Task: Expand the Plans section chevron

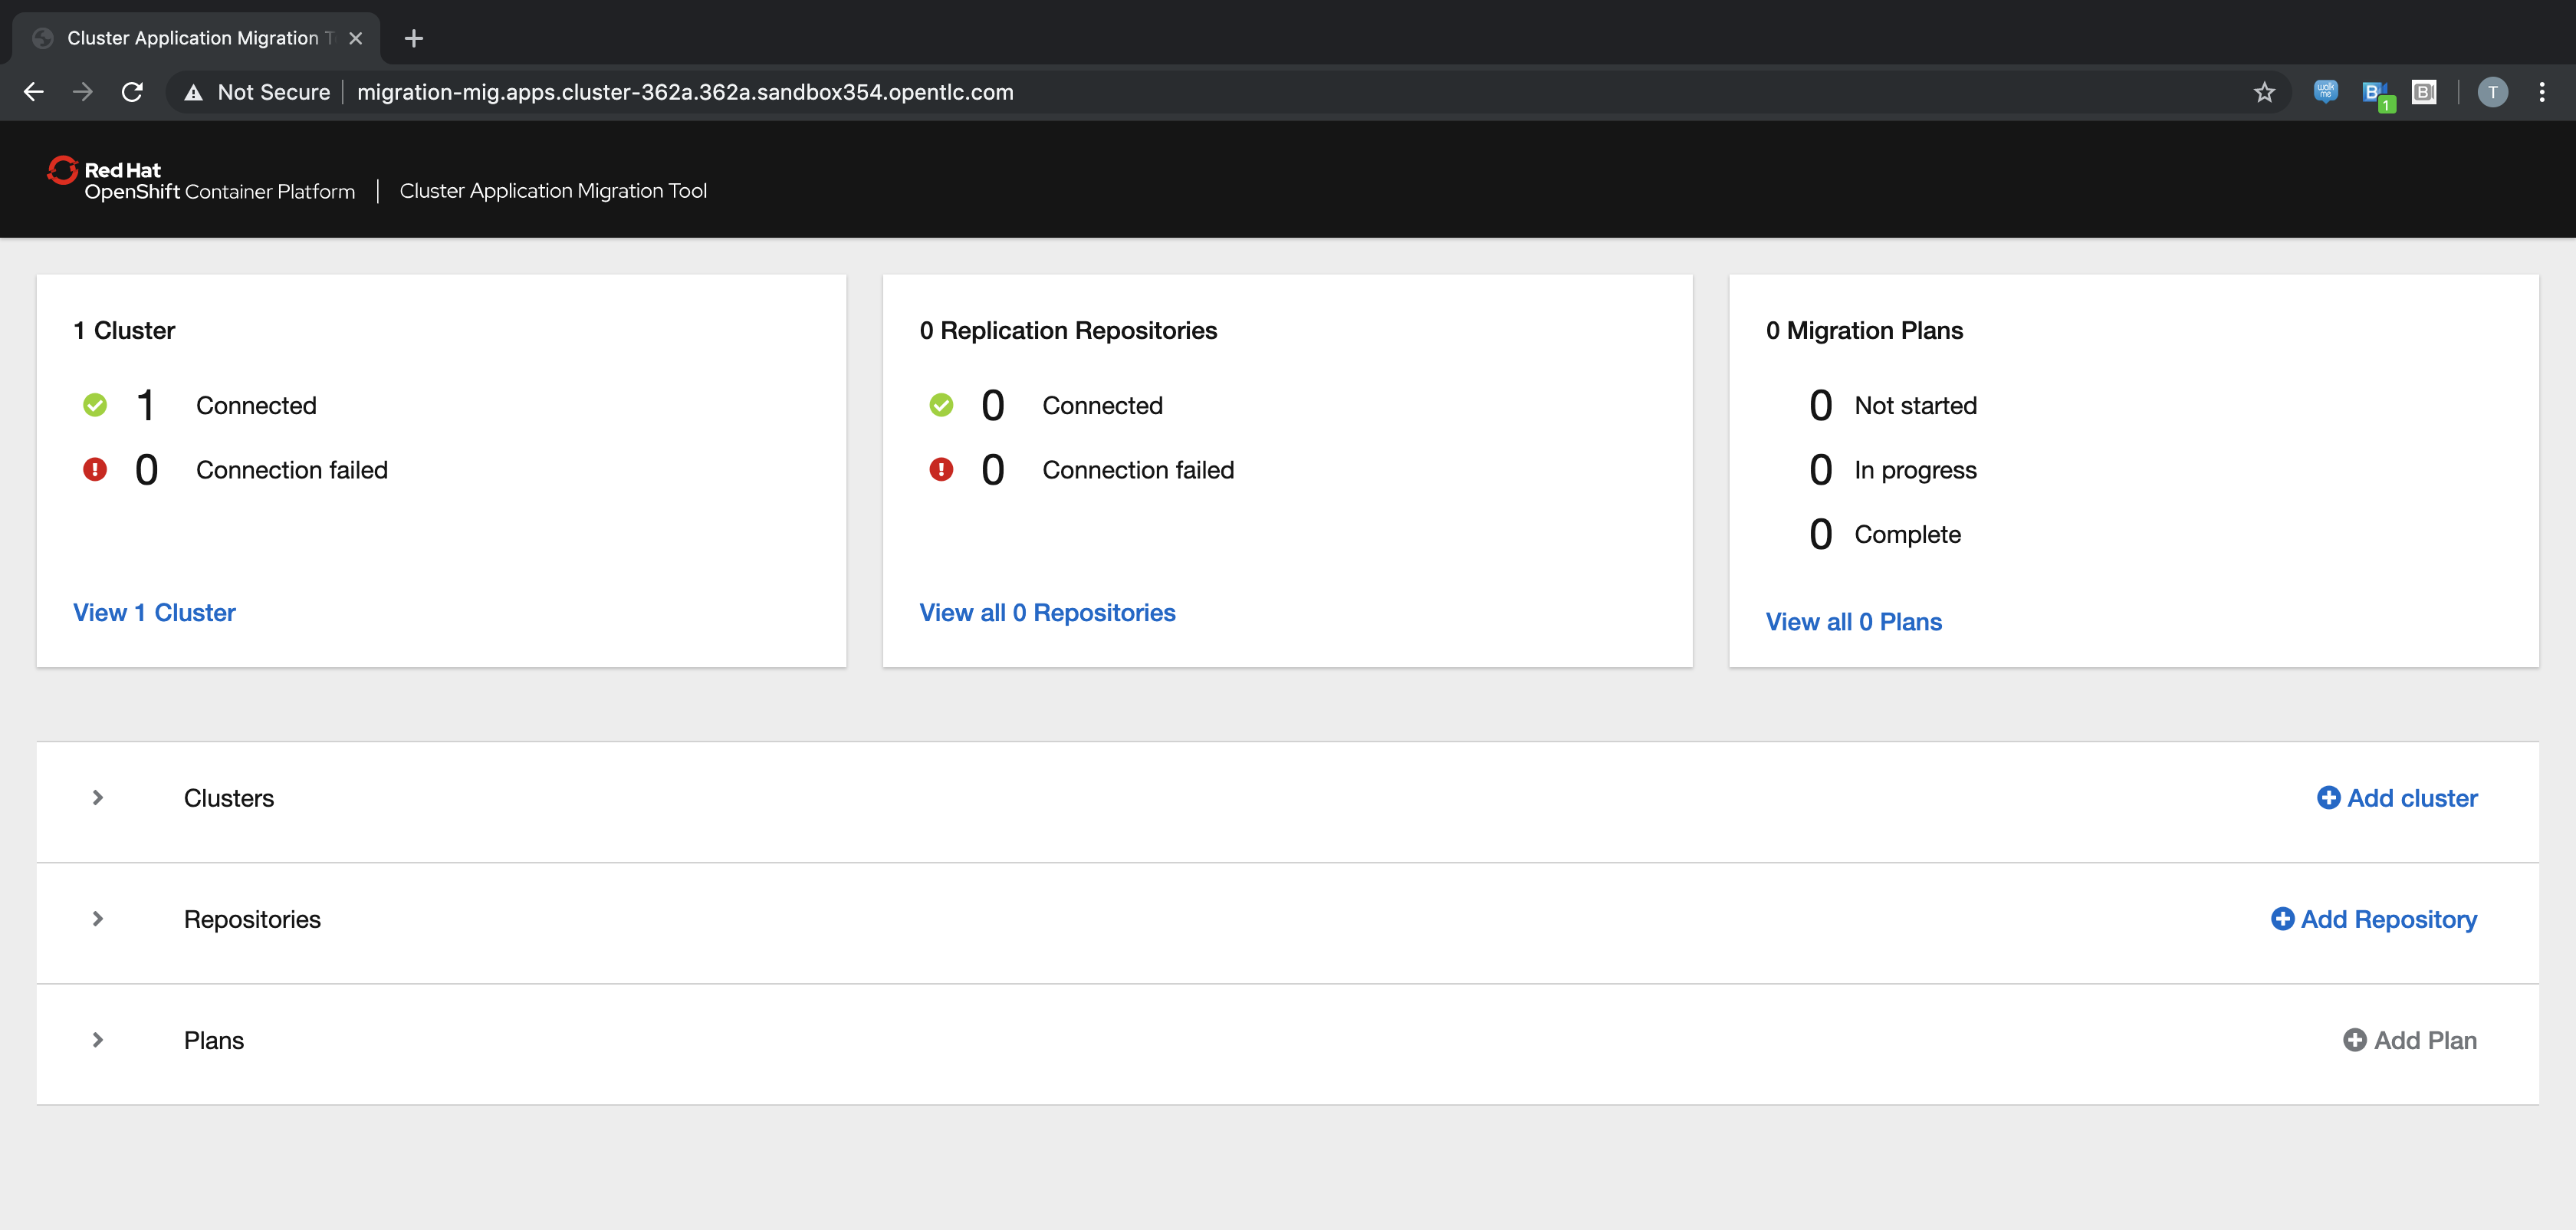Action: point(98,1039)
